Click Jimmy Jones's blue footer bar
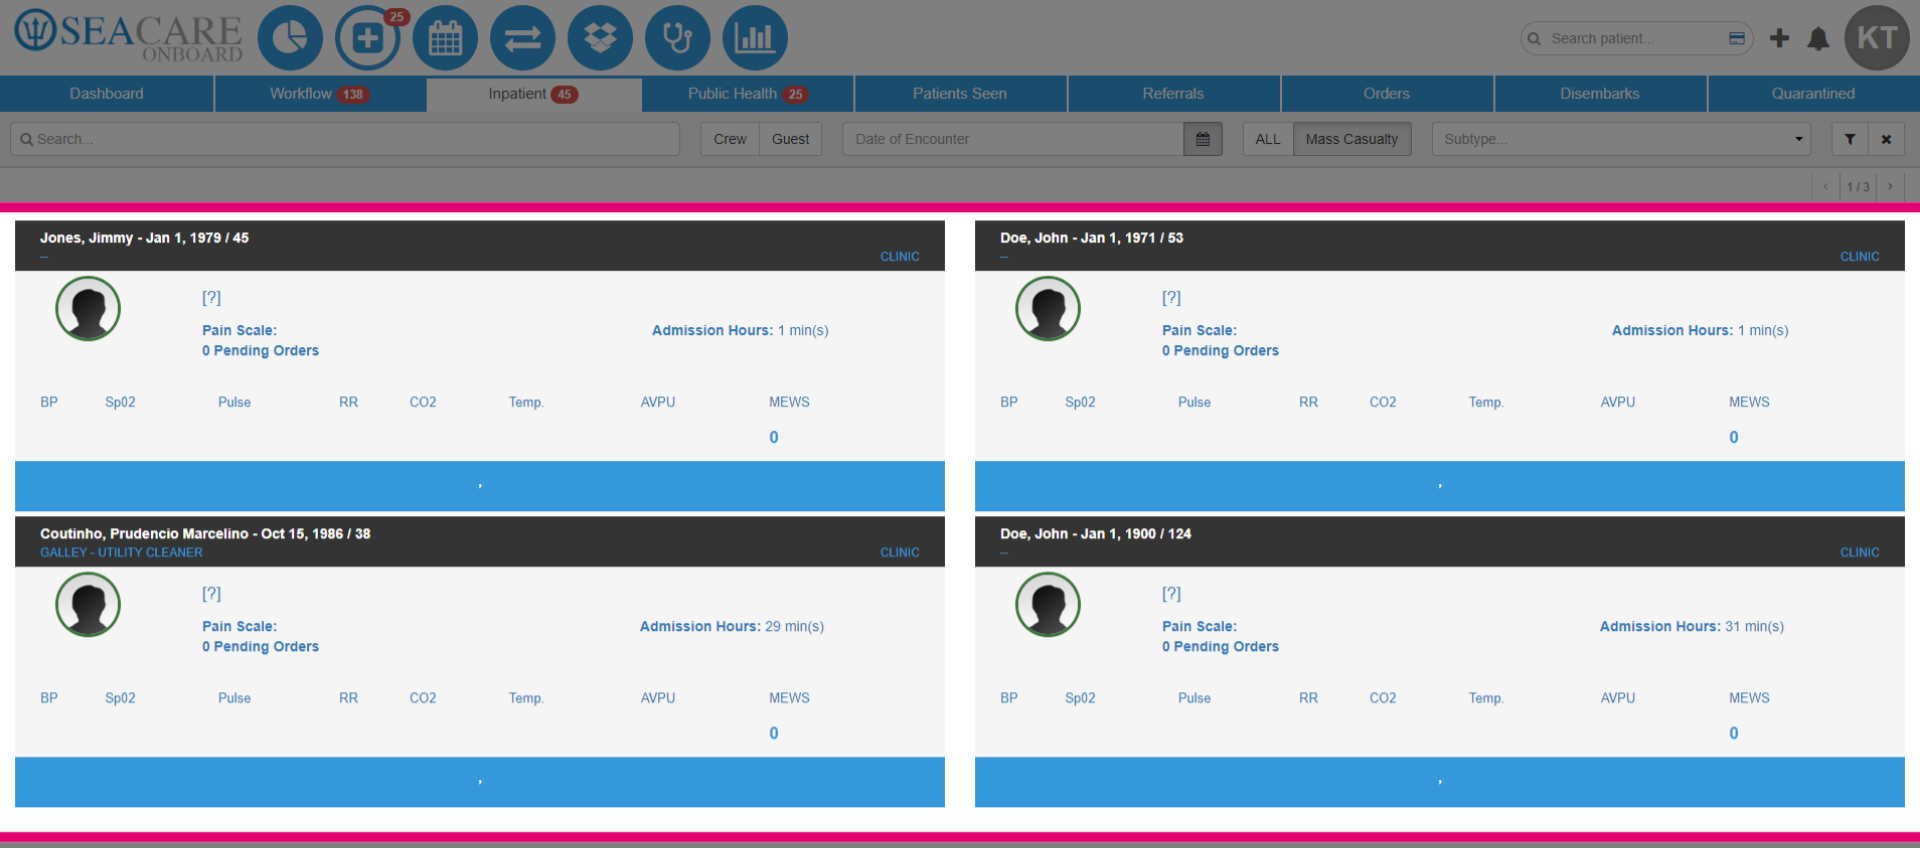Screen dimensions: 1920x848 click(480, 486)
